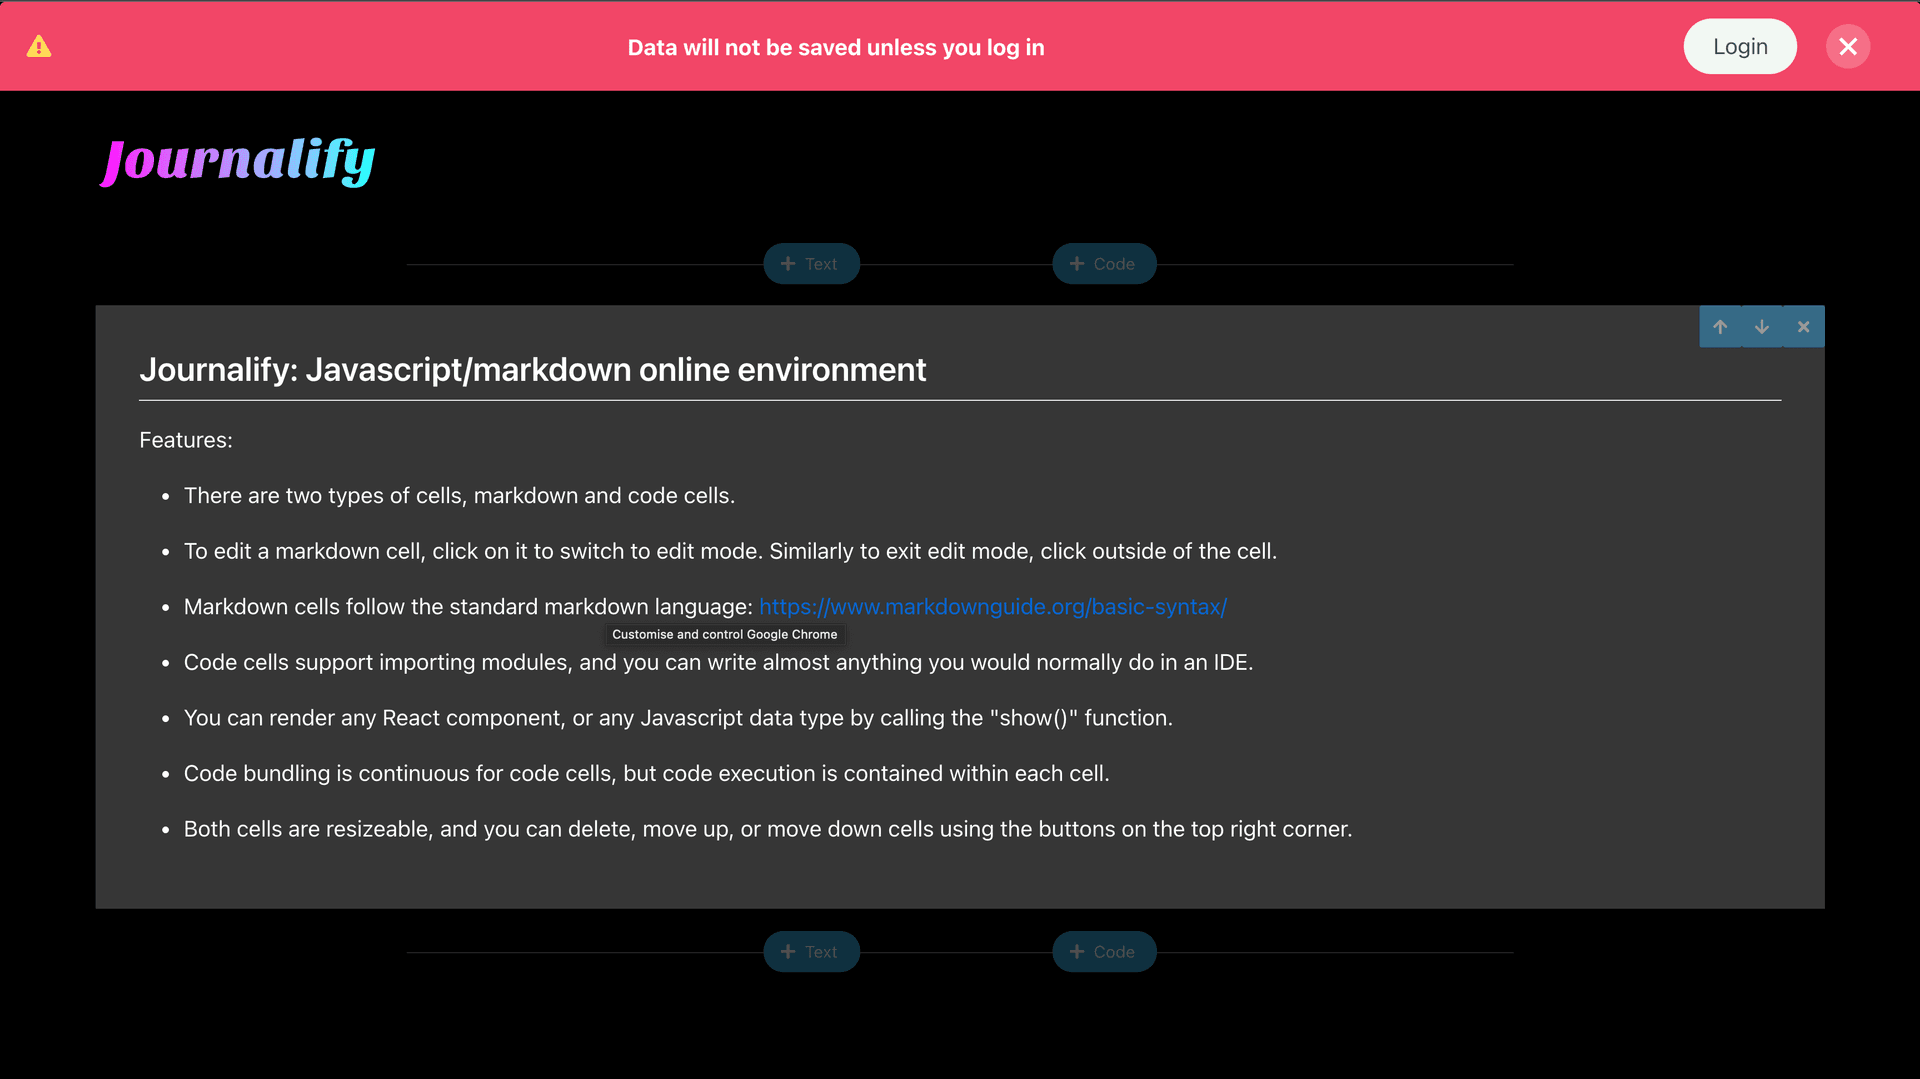Image resolution: width=1920 pixels, height=1079 pixels.
Task: Click 'Both cells are resizeable' bullet
Action: click(x=768, y=829)
